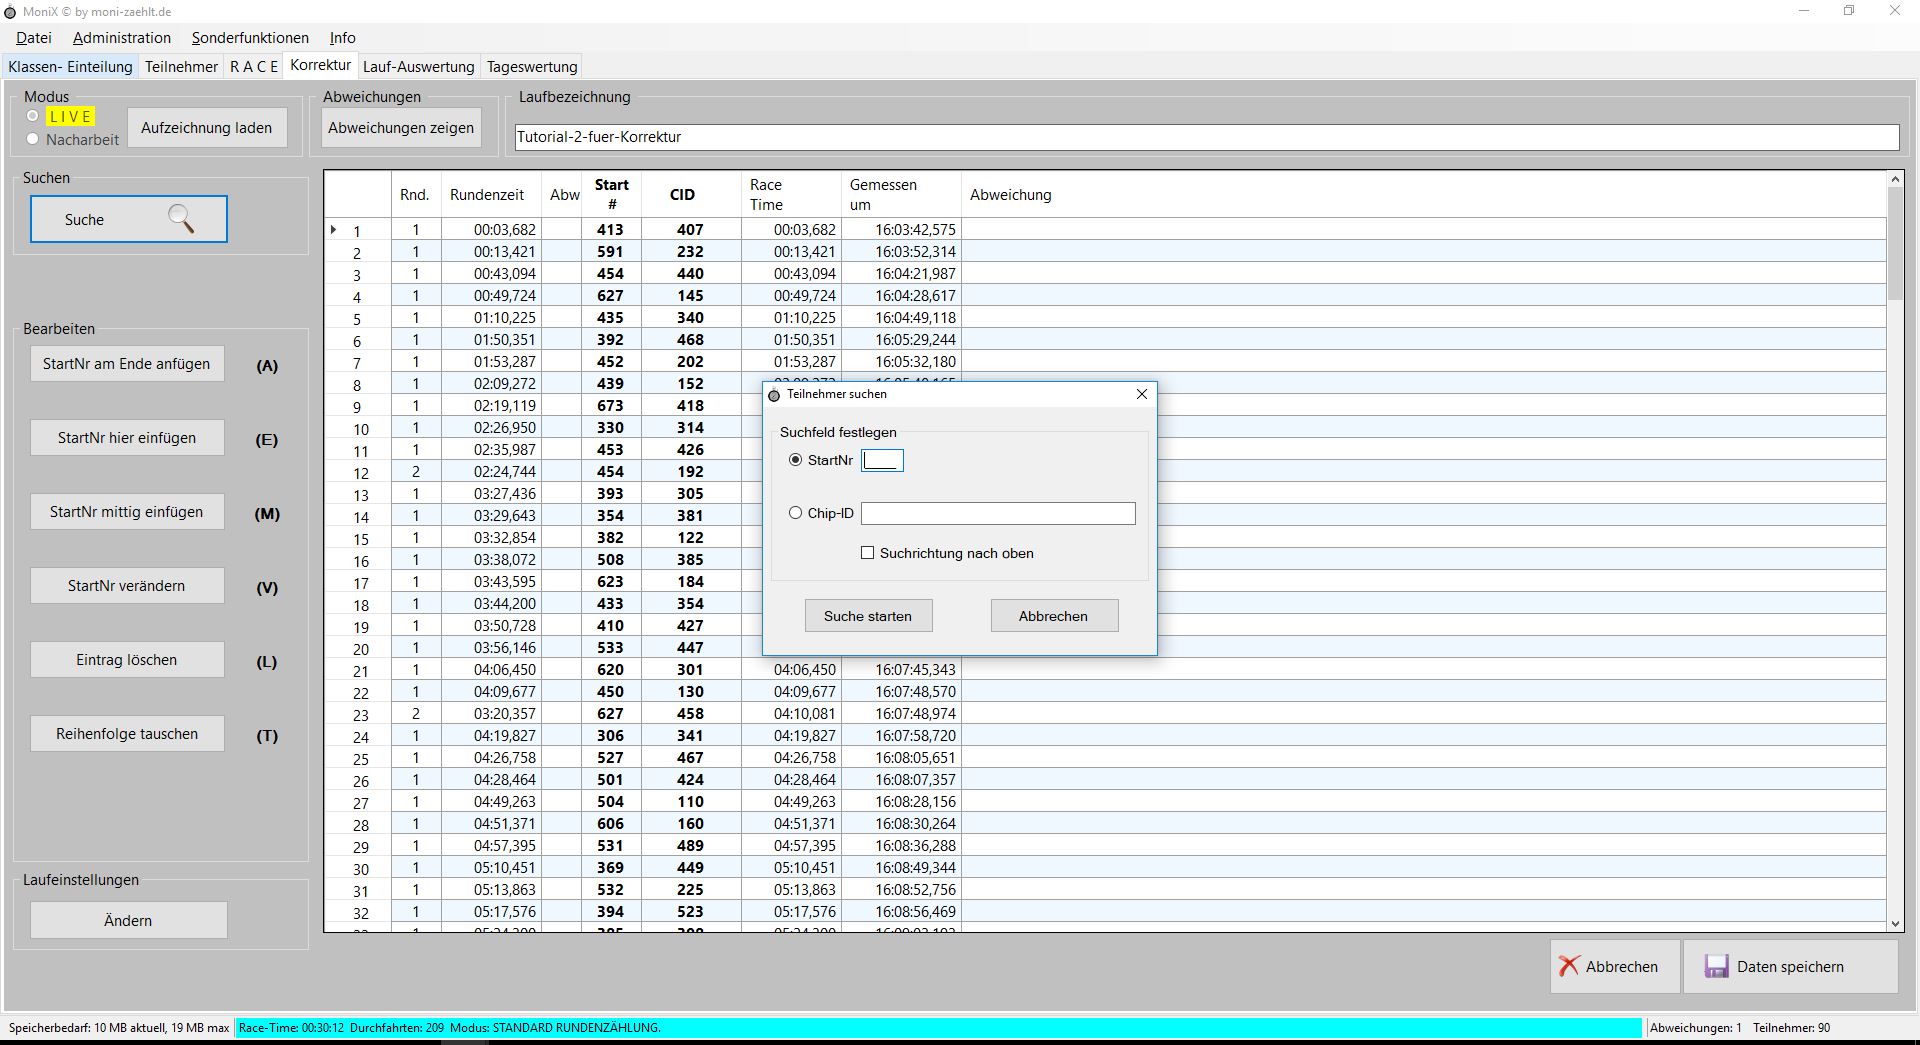Click table scrollbar down arrow
The width and height of the screenshot is (1920, 1045).
click(1895, 924)
